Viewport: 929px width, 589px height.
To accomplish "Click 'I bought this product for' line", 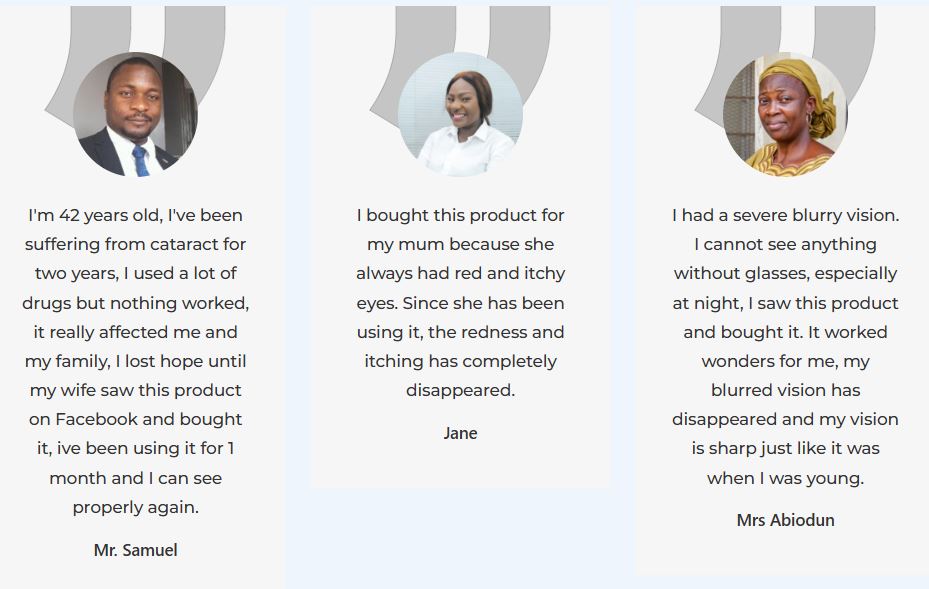I will click(460, 215).
